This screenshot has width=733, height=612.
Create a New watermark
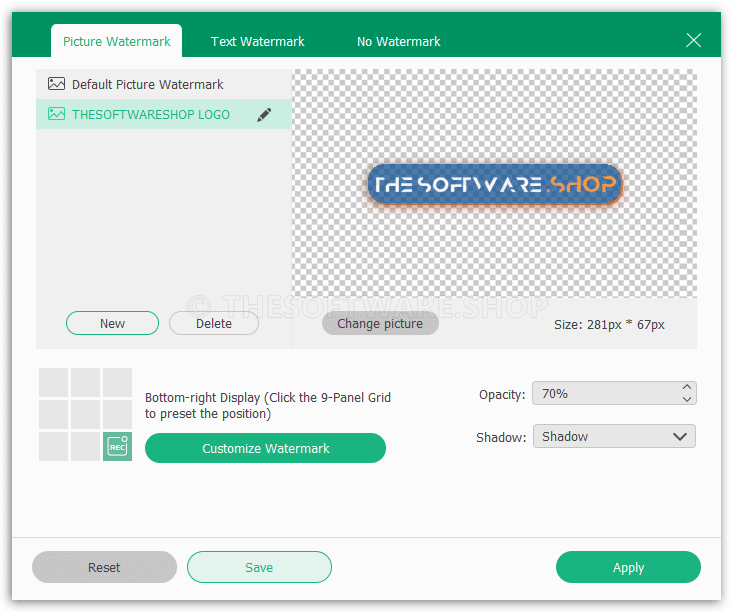click(x=112, y=323)
